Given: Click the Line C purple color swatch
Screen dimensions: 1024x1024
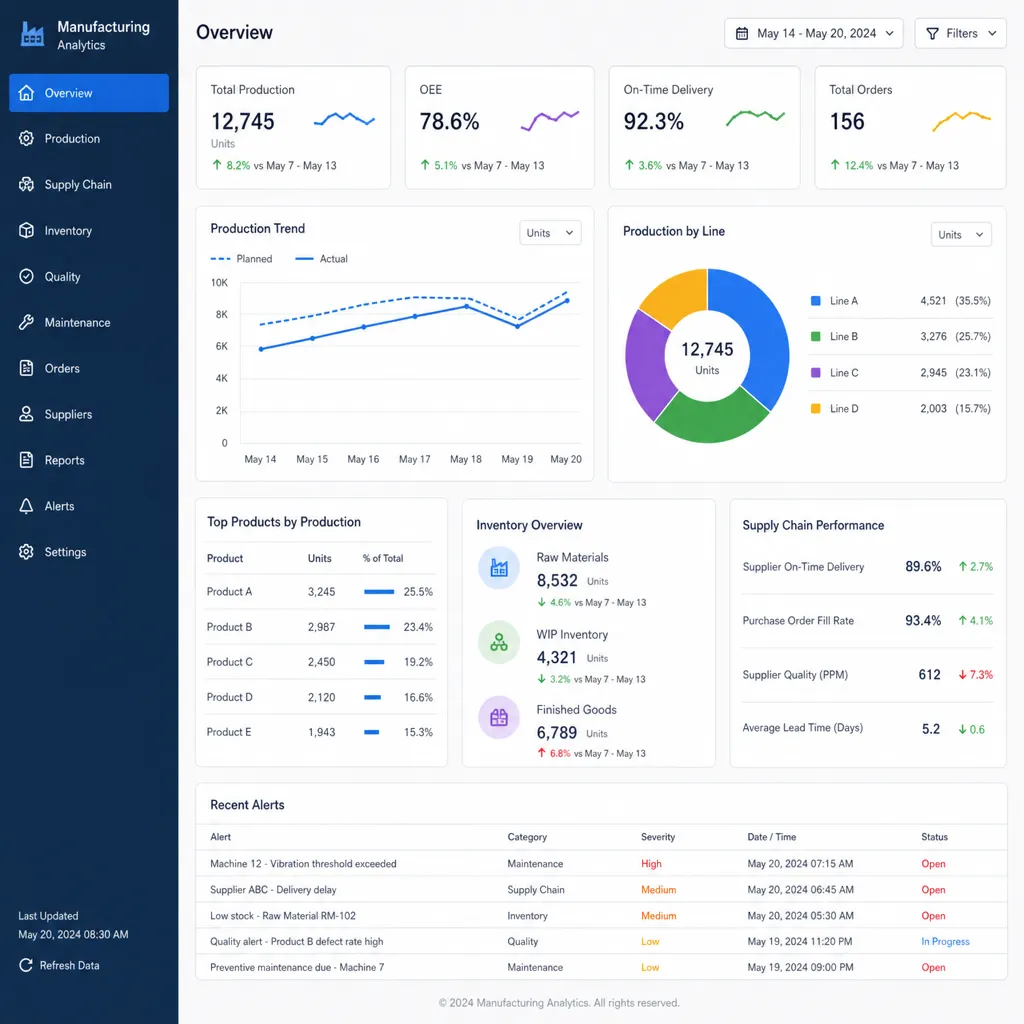Looking at the screenshot, I should tap(816, 372).
